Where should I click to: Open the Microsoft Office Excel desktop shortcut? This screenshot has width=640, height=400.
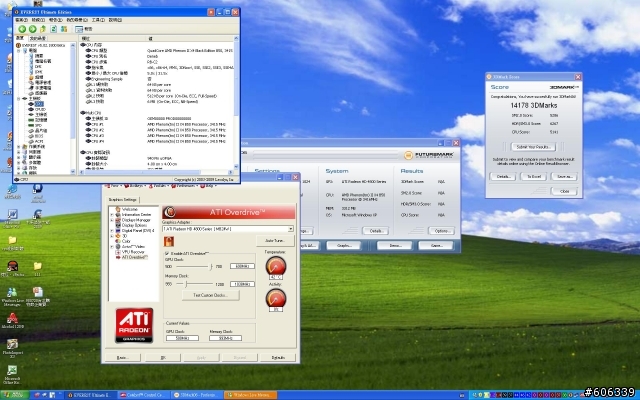tap(12, 375)
